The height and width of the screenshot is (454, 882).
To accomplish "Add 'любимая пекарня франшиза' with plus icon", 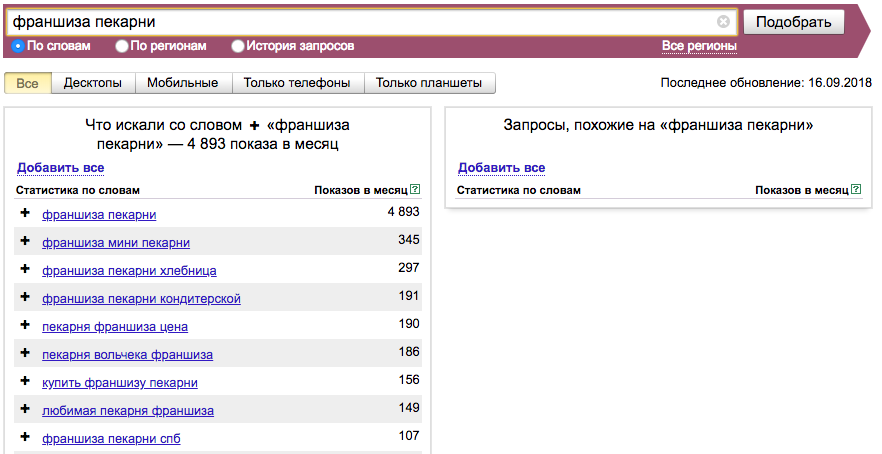I will click(25, 408).
